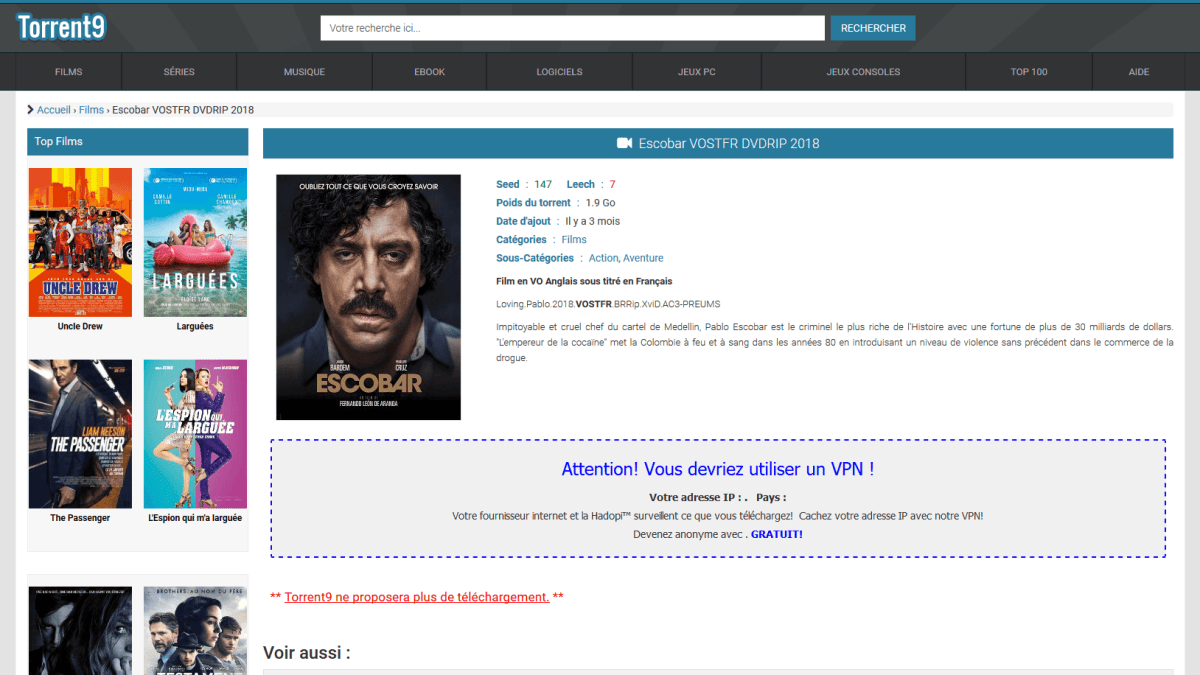Image resolution: width=1200 pixels, height=675 pixels.
Task: Open The Passenger poster thumbnail
Action: (x=80, y=434)
